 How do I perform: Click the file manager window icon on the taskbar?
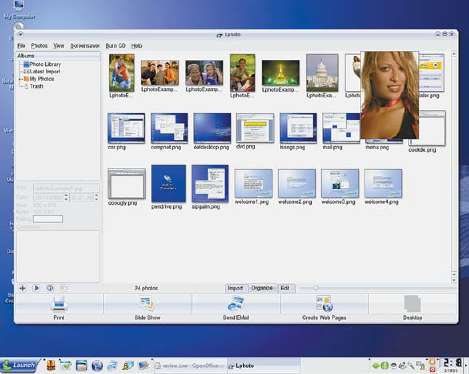click(x=81, y=366)
